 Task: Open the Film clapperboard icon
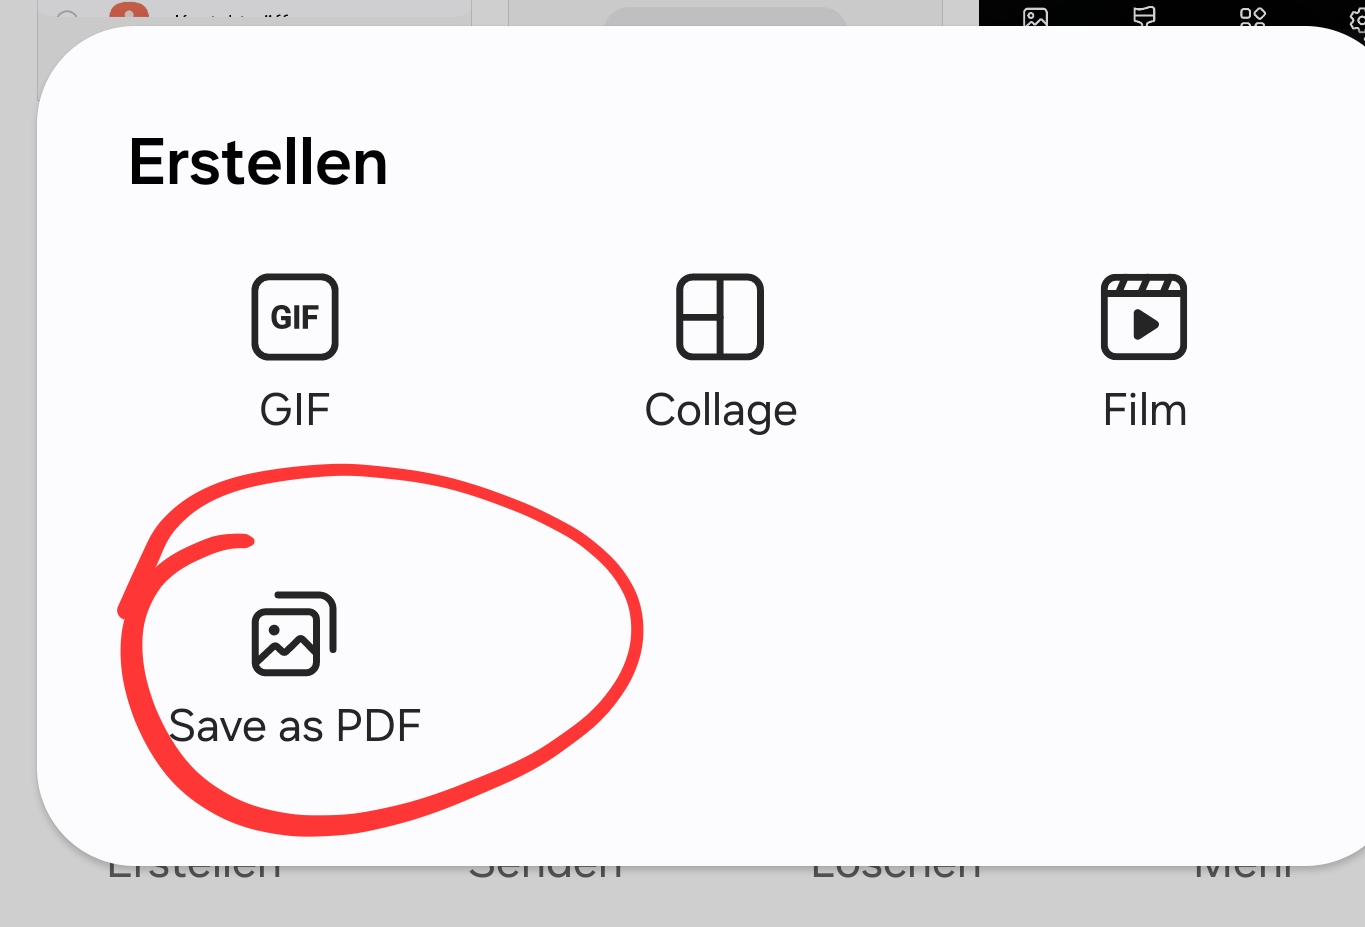tap(1144, 317)
